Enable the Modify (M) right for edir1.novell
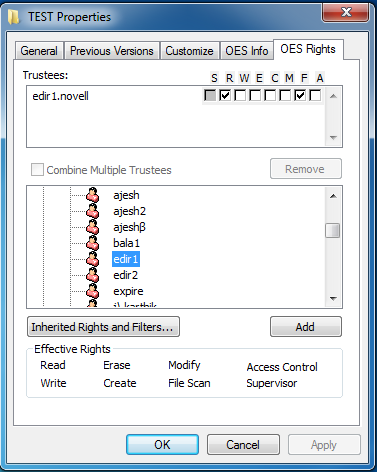Screen dimensions: 377x472 coord(285,96)
